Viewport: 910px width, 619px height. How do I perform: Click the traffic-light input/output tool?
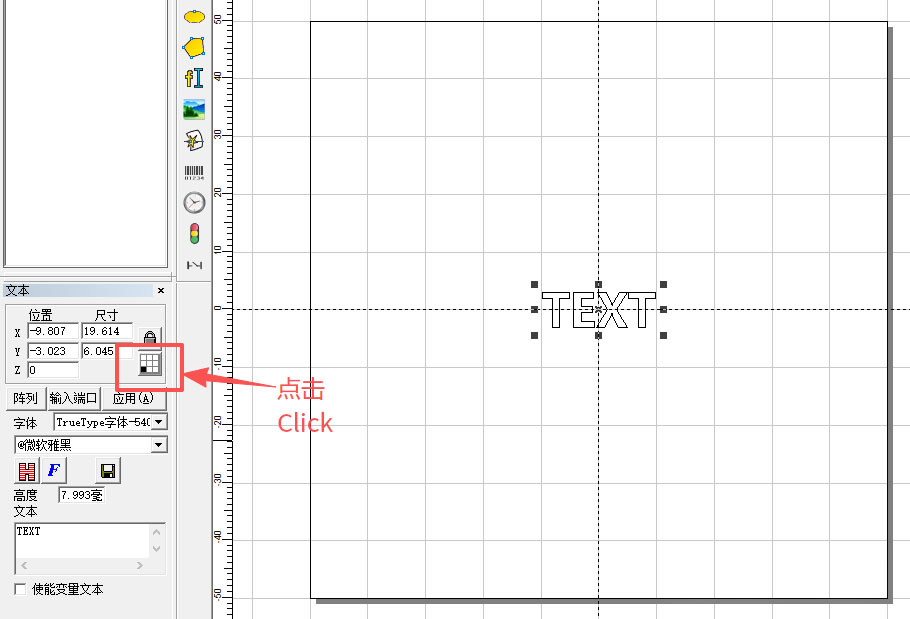click(193, 233)
